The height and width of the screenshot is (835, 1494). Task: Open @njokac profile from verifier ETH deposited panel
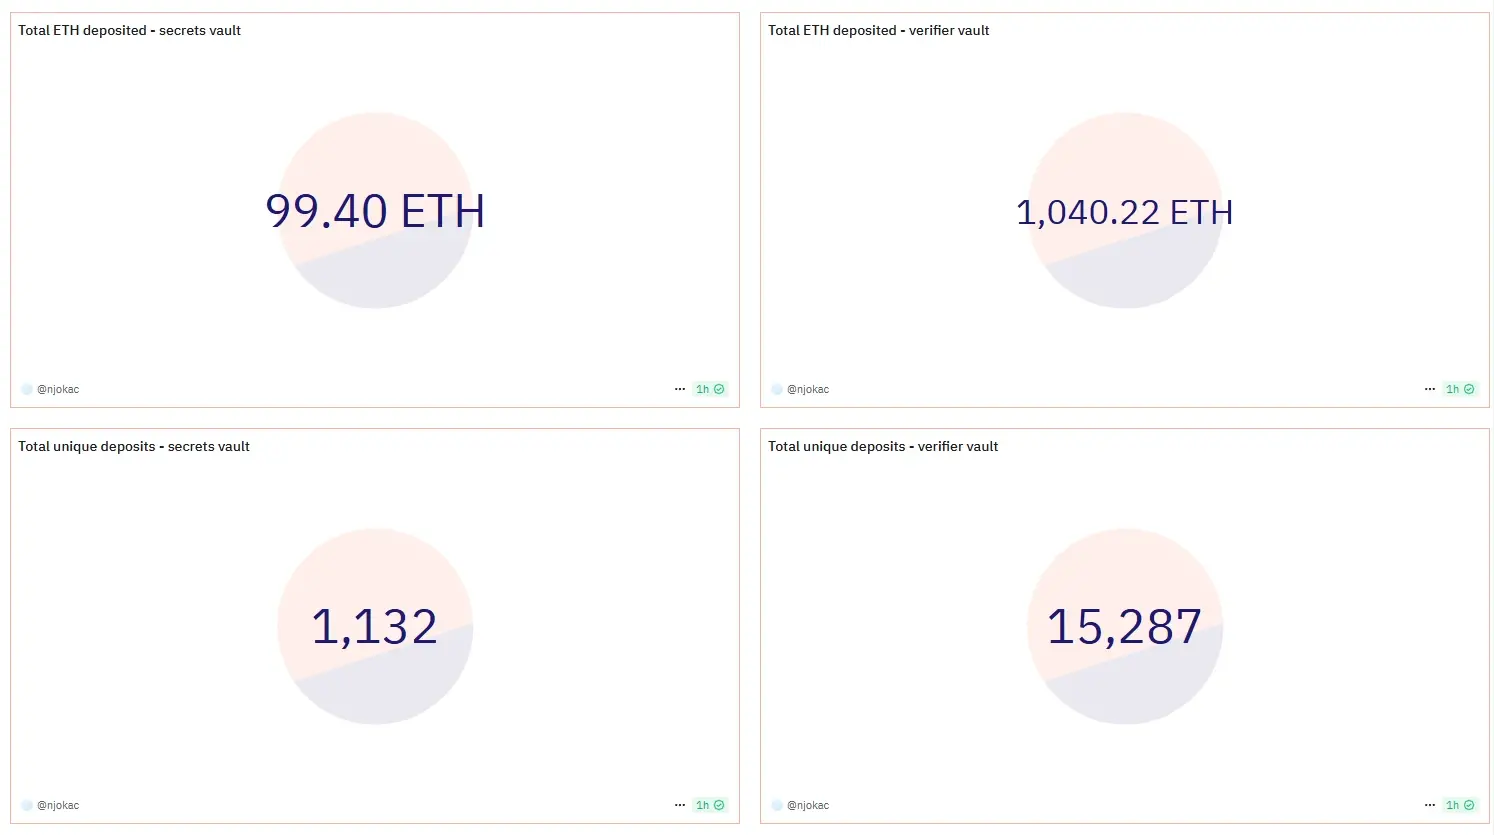coord(808,389)
